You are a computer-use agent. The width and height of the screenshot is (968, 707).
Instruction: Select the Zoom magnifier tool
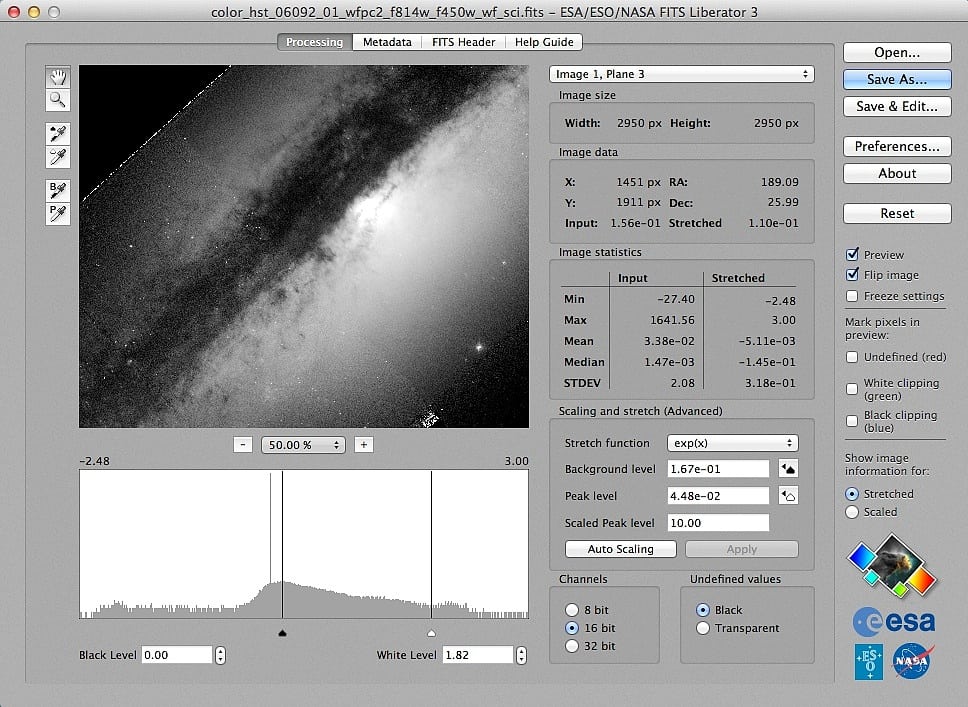[x=58, y=99]
